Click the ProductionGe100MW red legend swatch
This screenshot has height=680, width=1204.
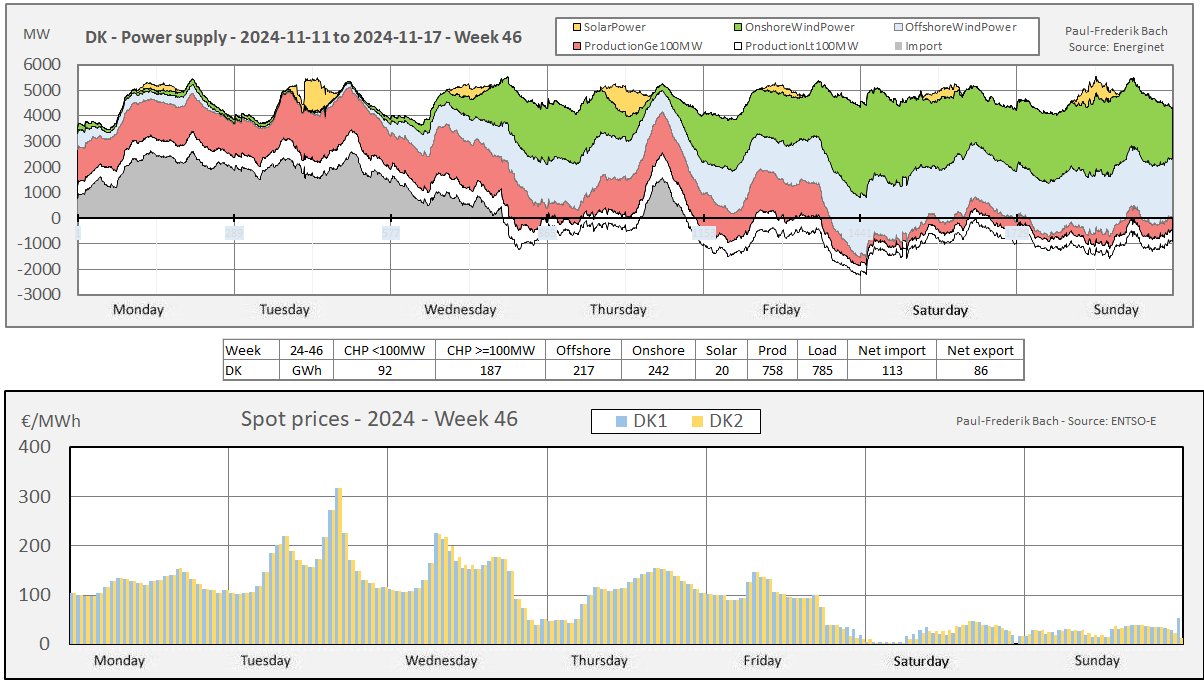(x=576, y=46)
